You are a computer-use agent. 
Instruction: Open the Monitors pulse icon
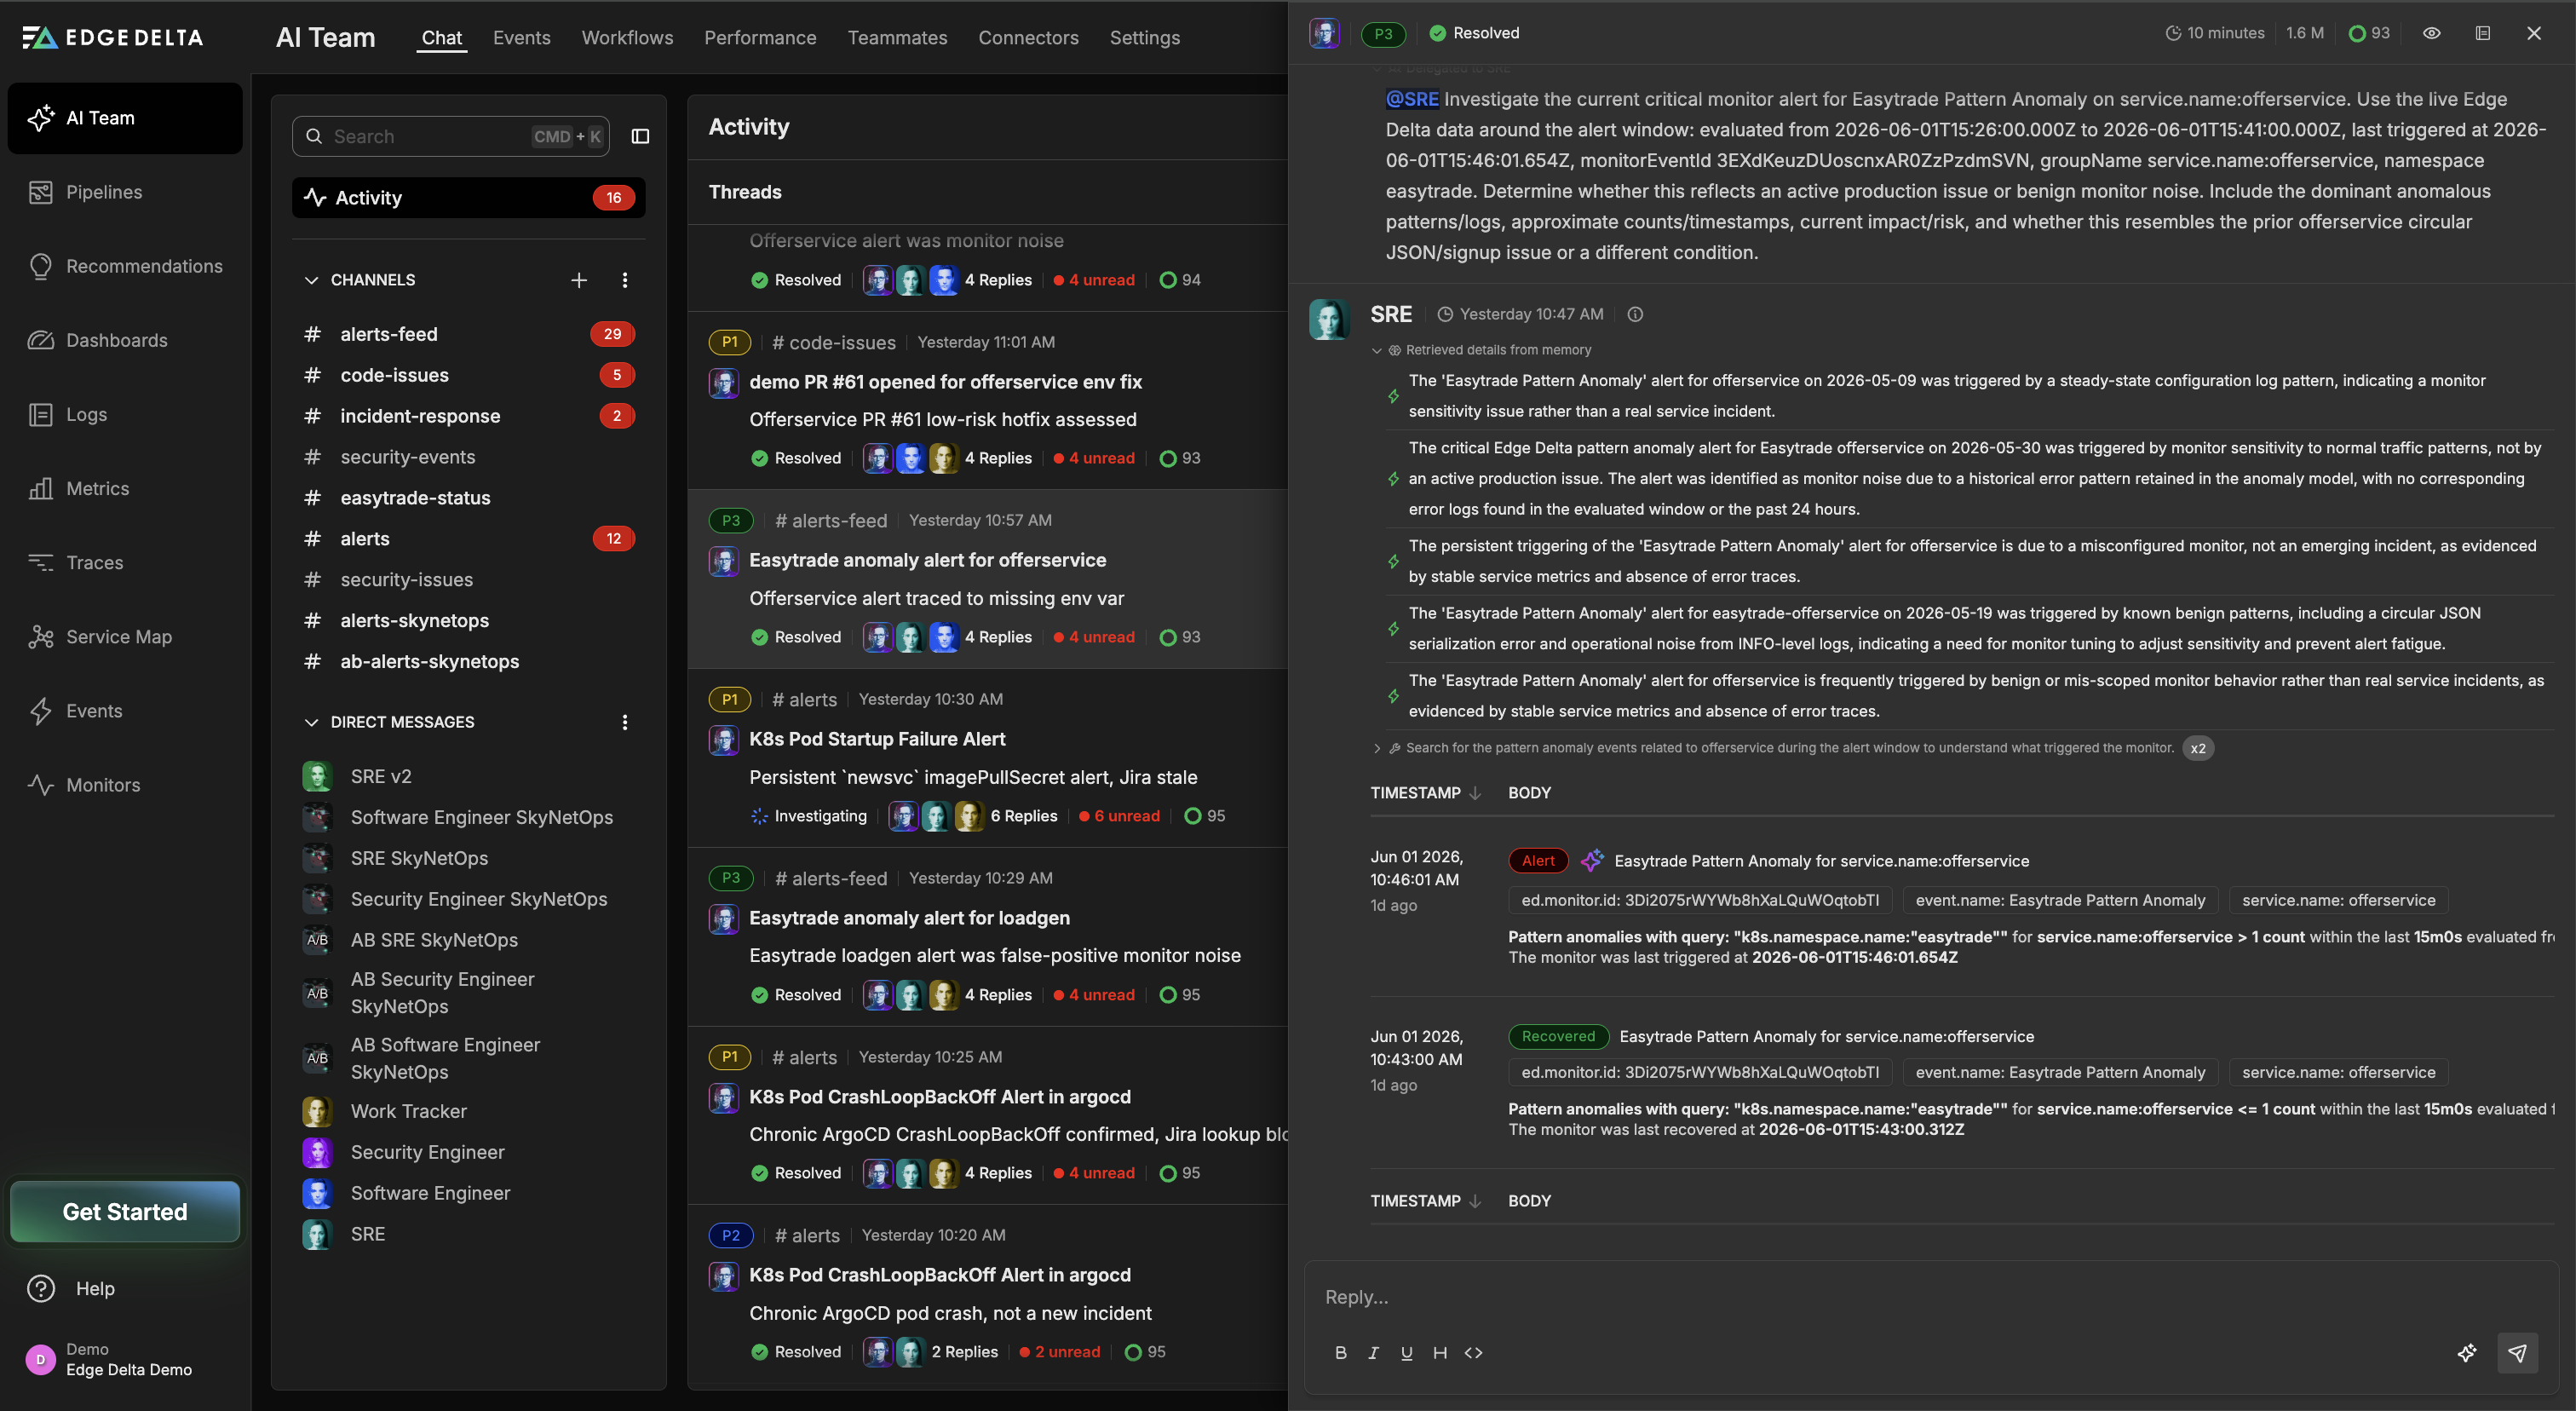[40, 785]
